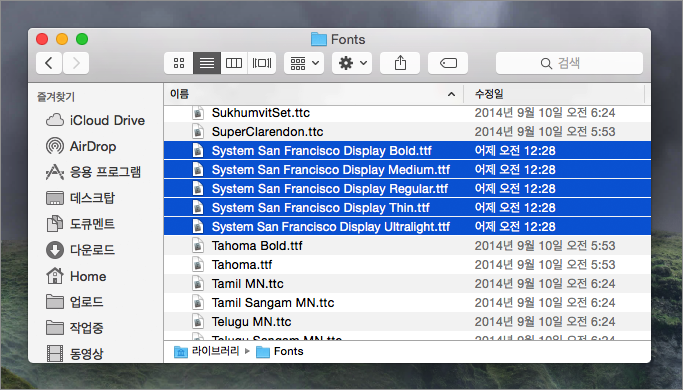Viewport: 683px width, 390px height.
Task: Click the file icon beside Telugu MN.ttc
Action: (x=198, y=322)
